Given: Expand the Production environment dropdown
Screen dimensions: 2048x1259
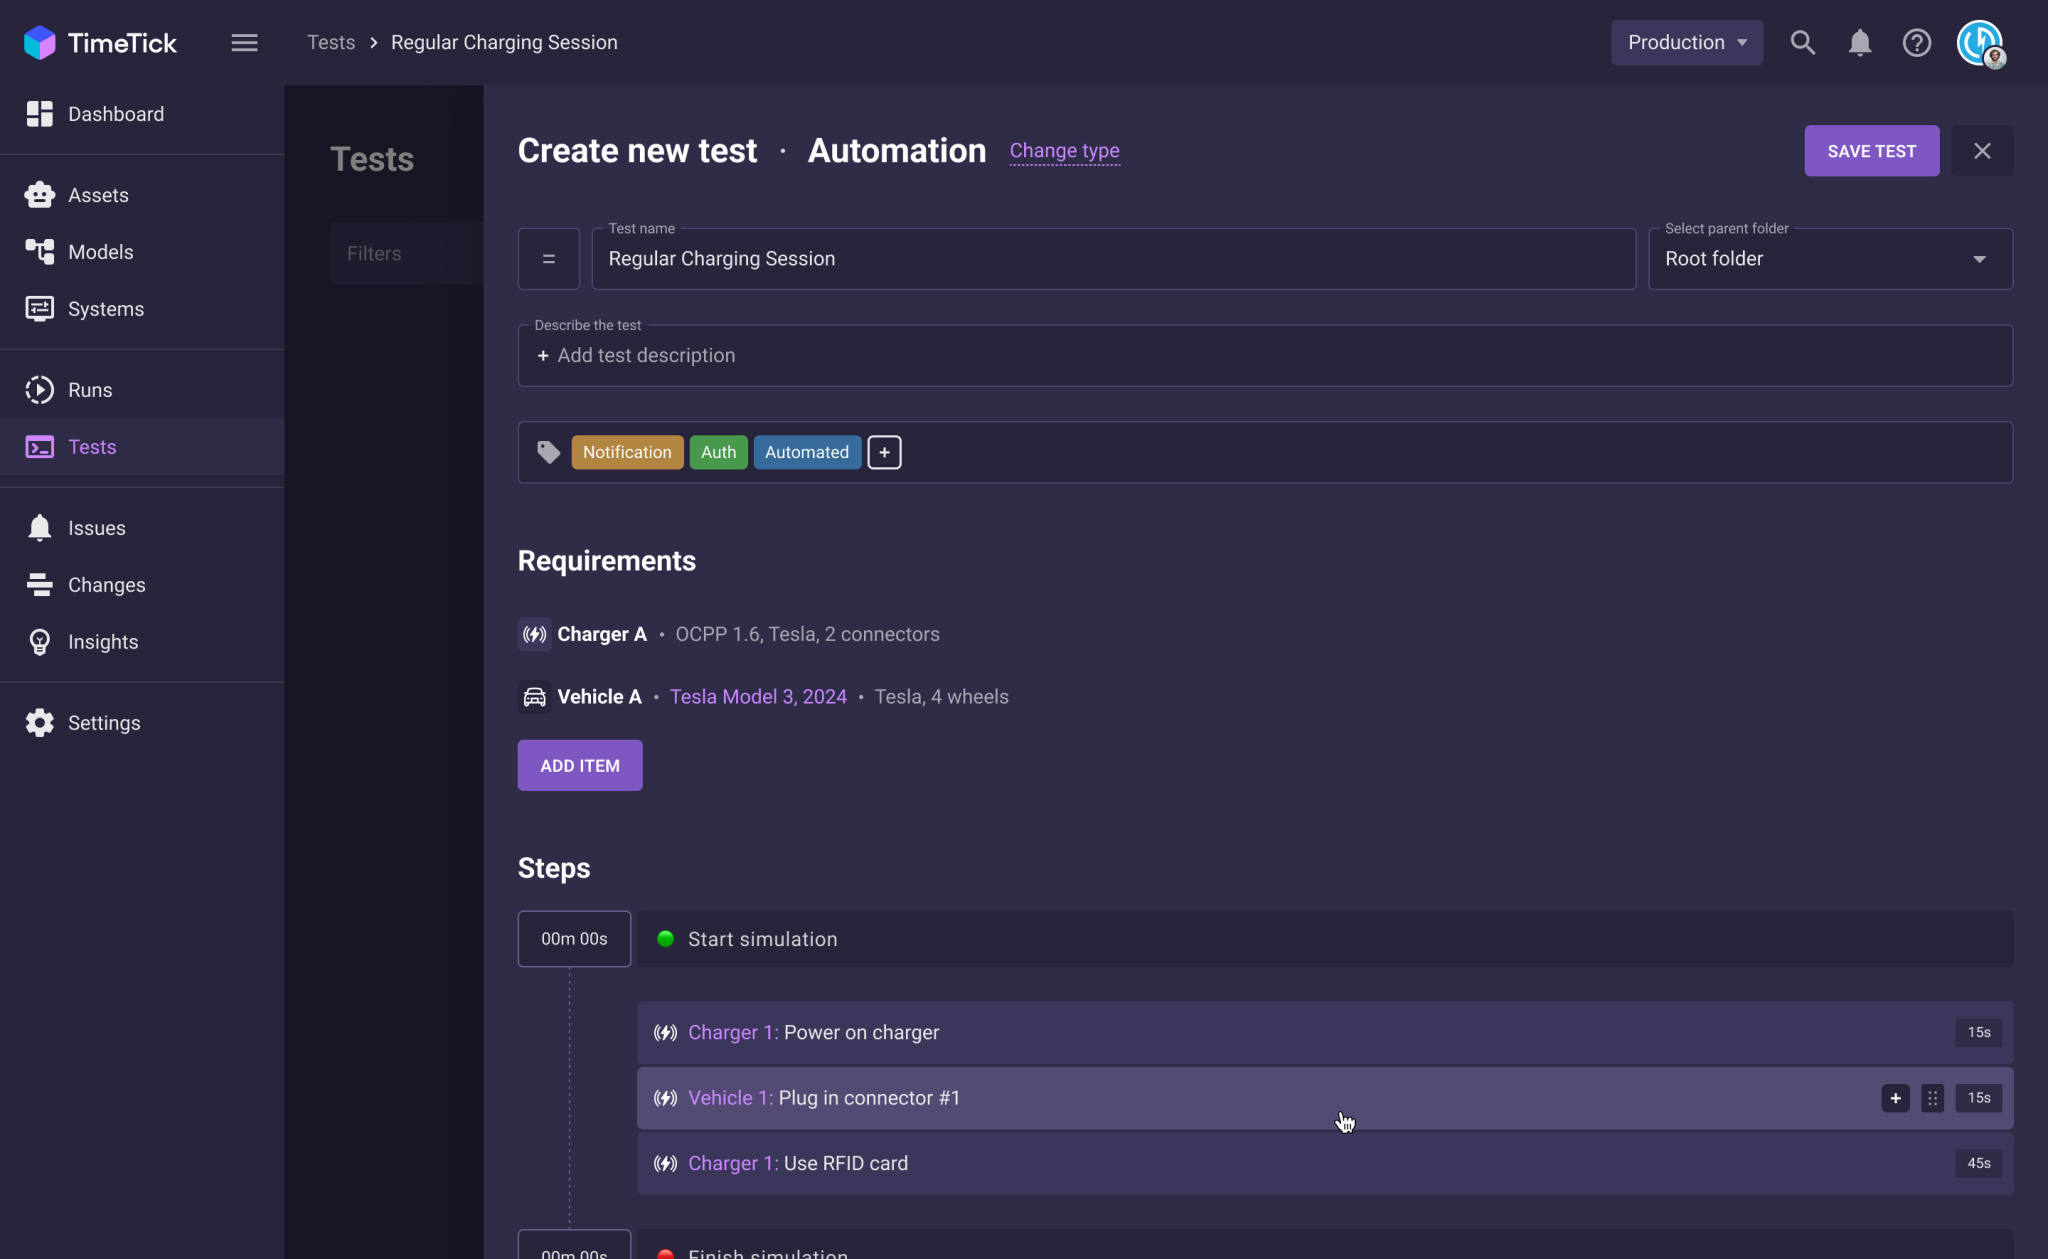Looking at the screenshot, I should click(1686, 43).
